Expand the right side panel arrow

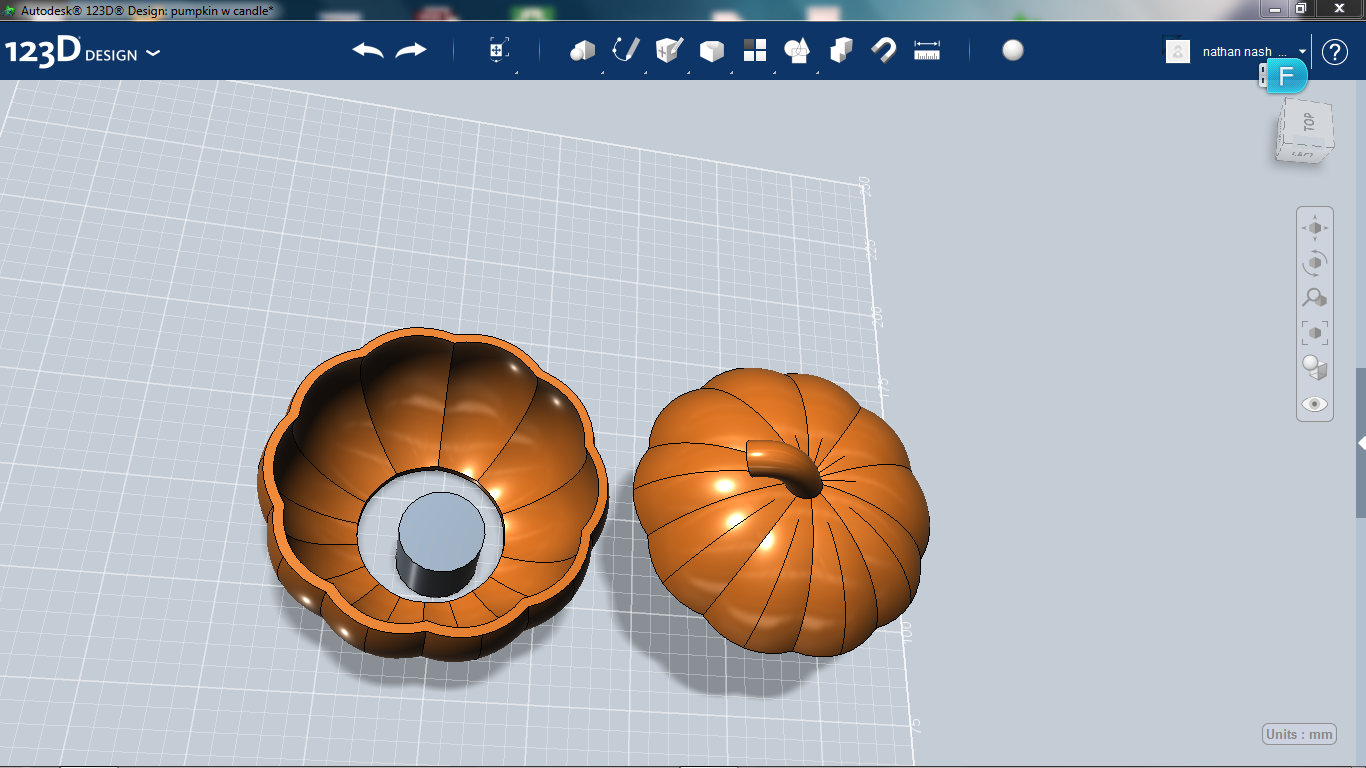pyautogui.click(x=1361, y=442)
